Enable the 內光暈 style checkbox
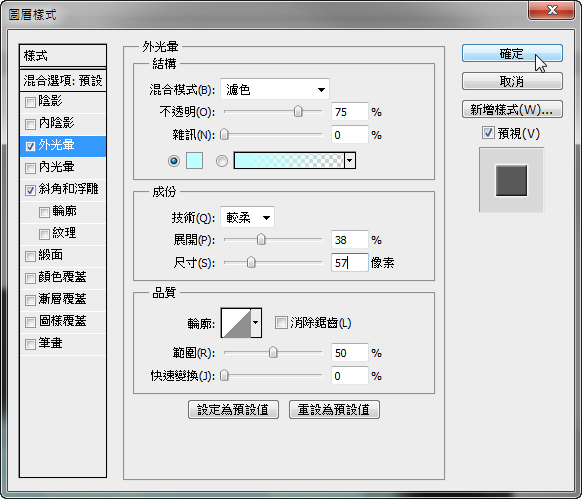582x499 pixels. pos(30,168)
